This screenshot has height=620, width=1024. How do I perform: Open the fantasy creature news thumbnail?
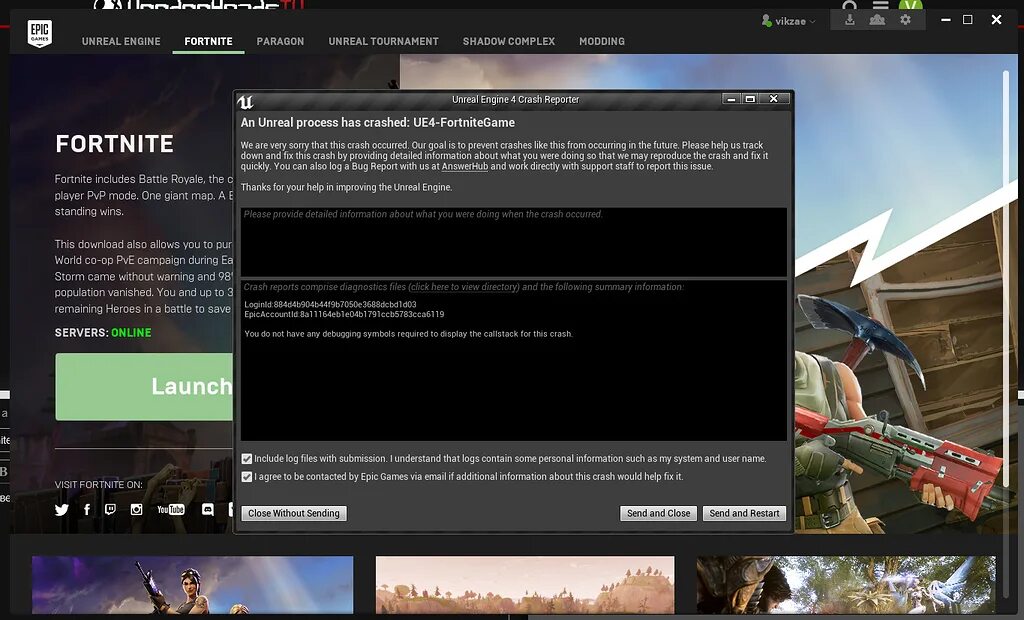click(846, 585)
